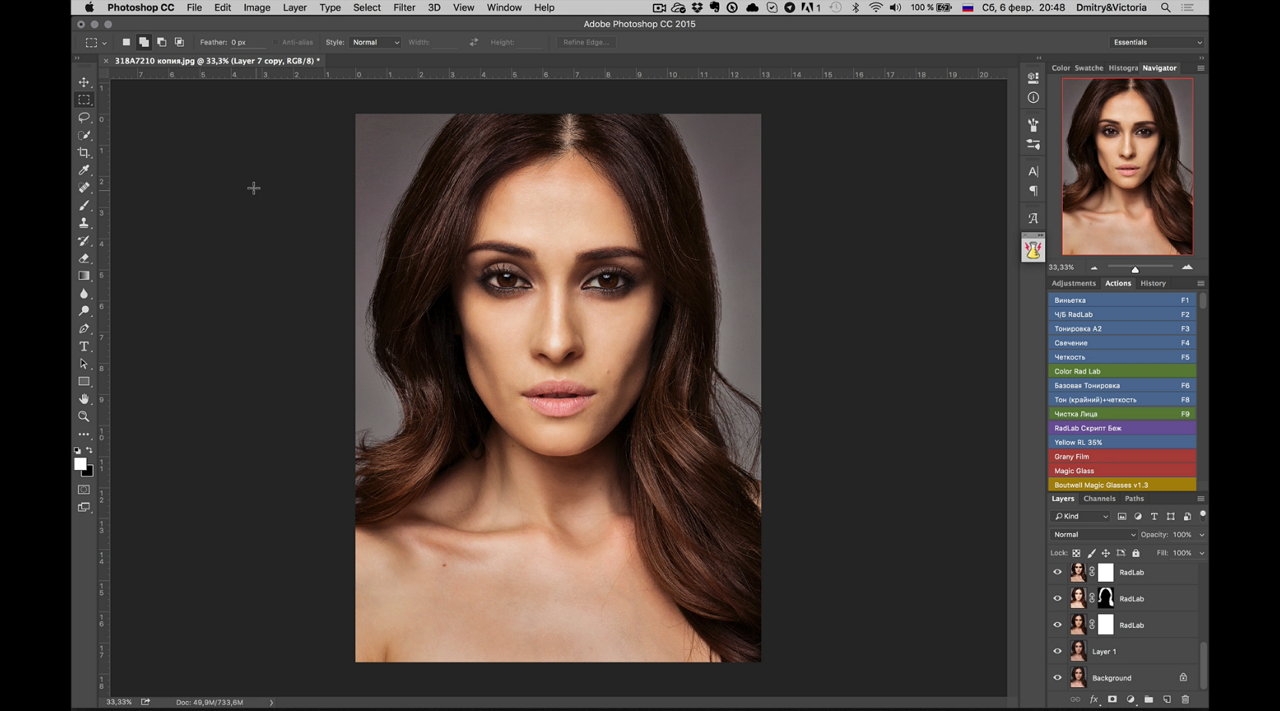Delete layer using trash icon
This screenshot has width=1280, height=711.
1185,699
